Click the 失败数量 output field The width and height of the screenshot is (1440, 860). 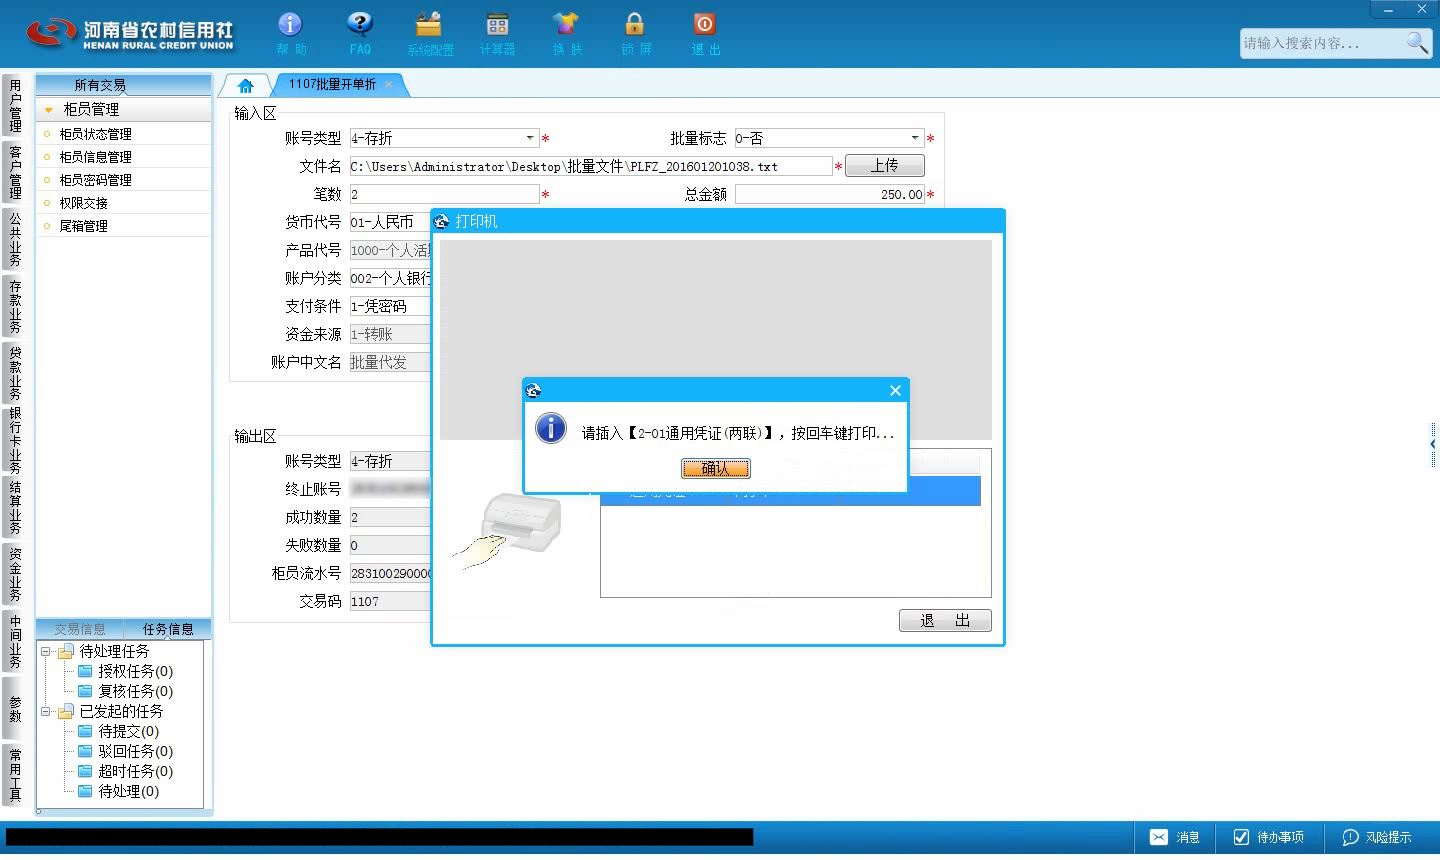(390, 545)
